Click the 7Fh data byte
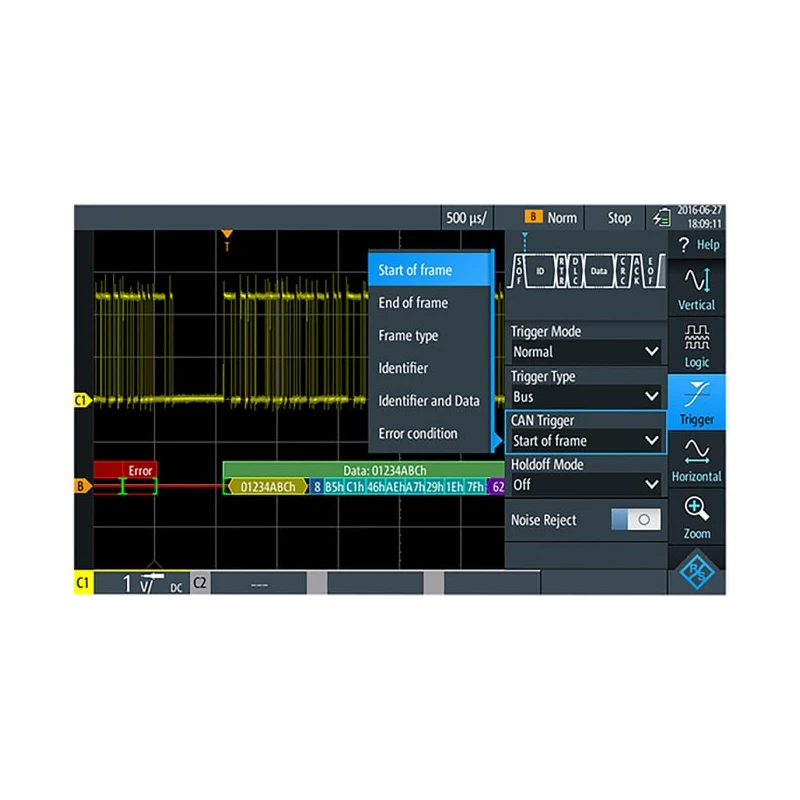The width and height of the screenshot is (800, 800). [x=476, y=487]
